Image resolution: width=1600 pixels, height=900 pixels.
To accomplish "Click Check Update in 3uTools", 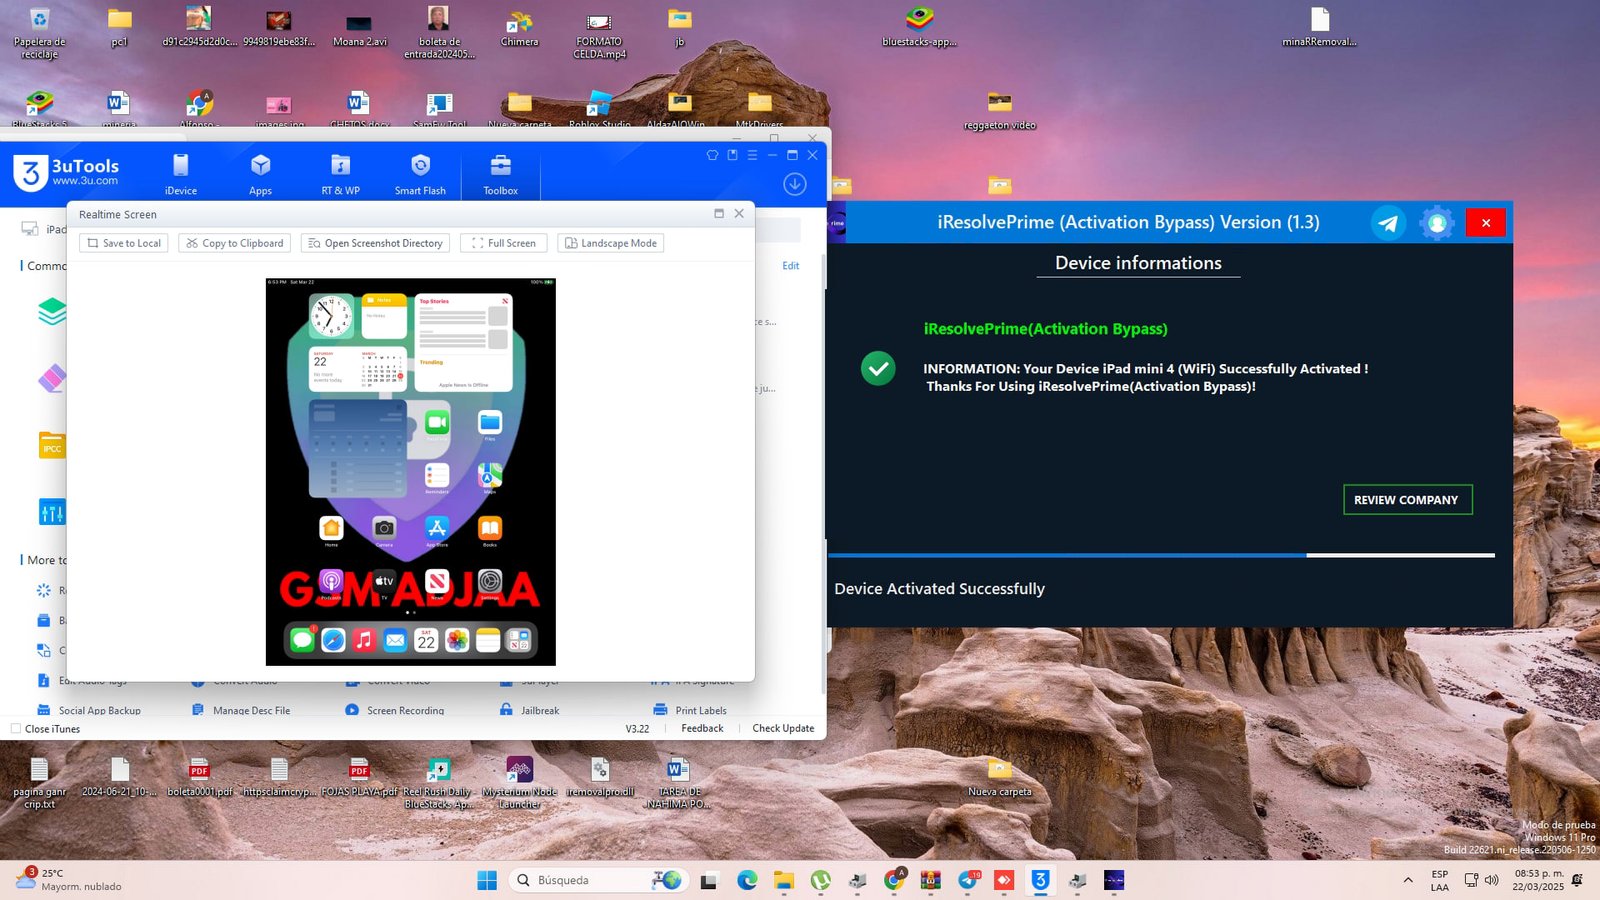I will 783,729.
